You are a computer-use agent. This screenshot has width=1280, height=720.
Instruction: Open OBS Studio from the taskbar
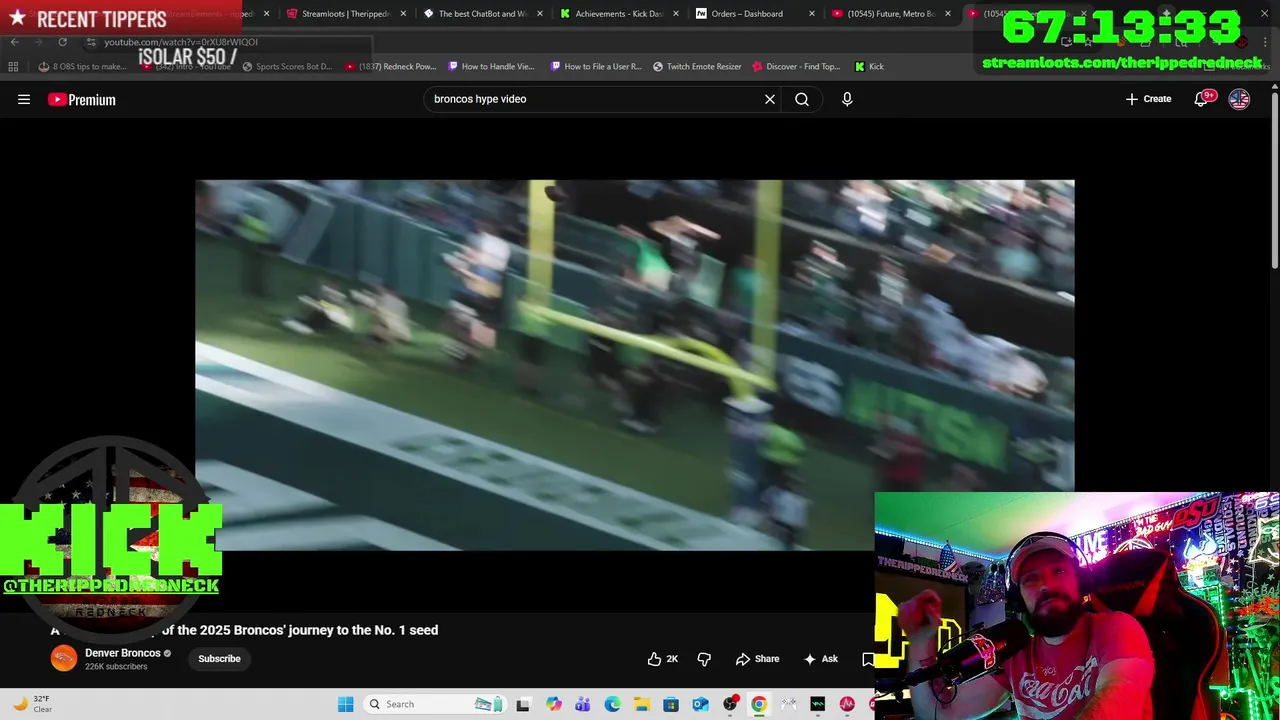pyautogui.click(x=730, y=704)
